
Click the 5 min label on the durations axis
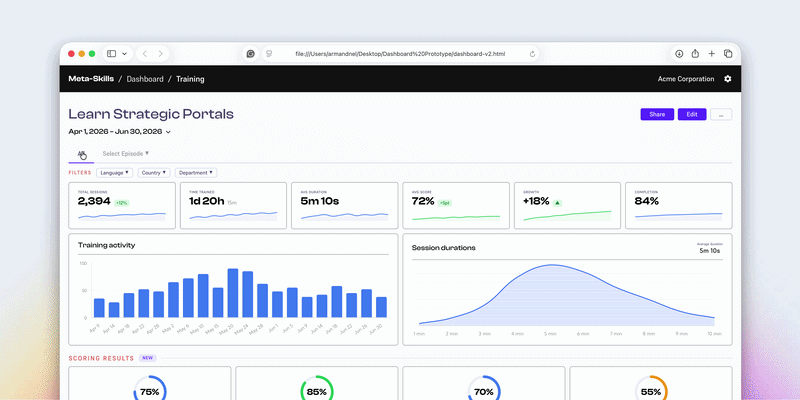[550, 334]
